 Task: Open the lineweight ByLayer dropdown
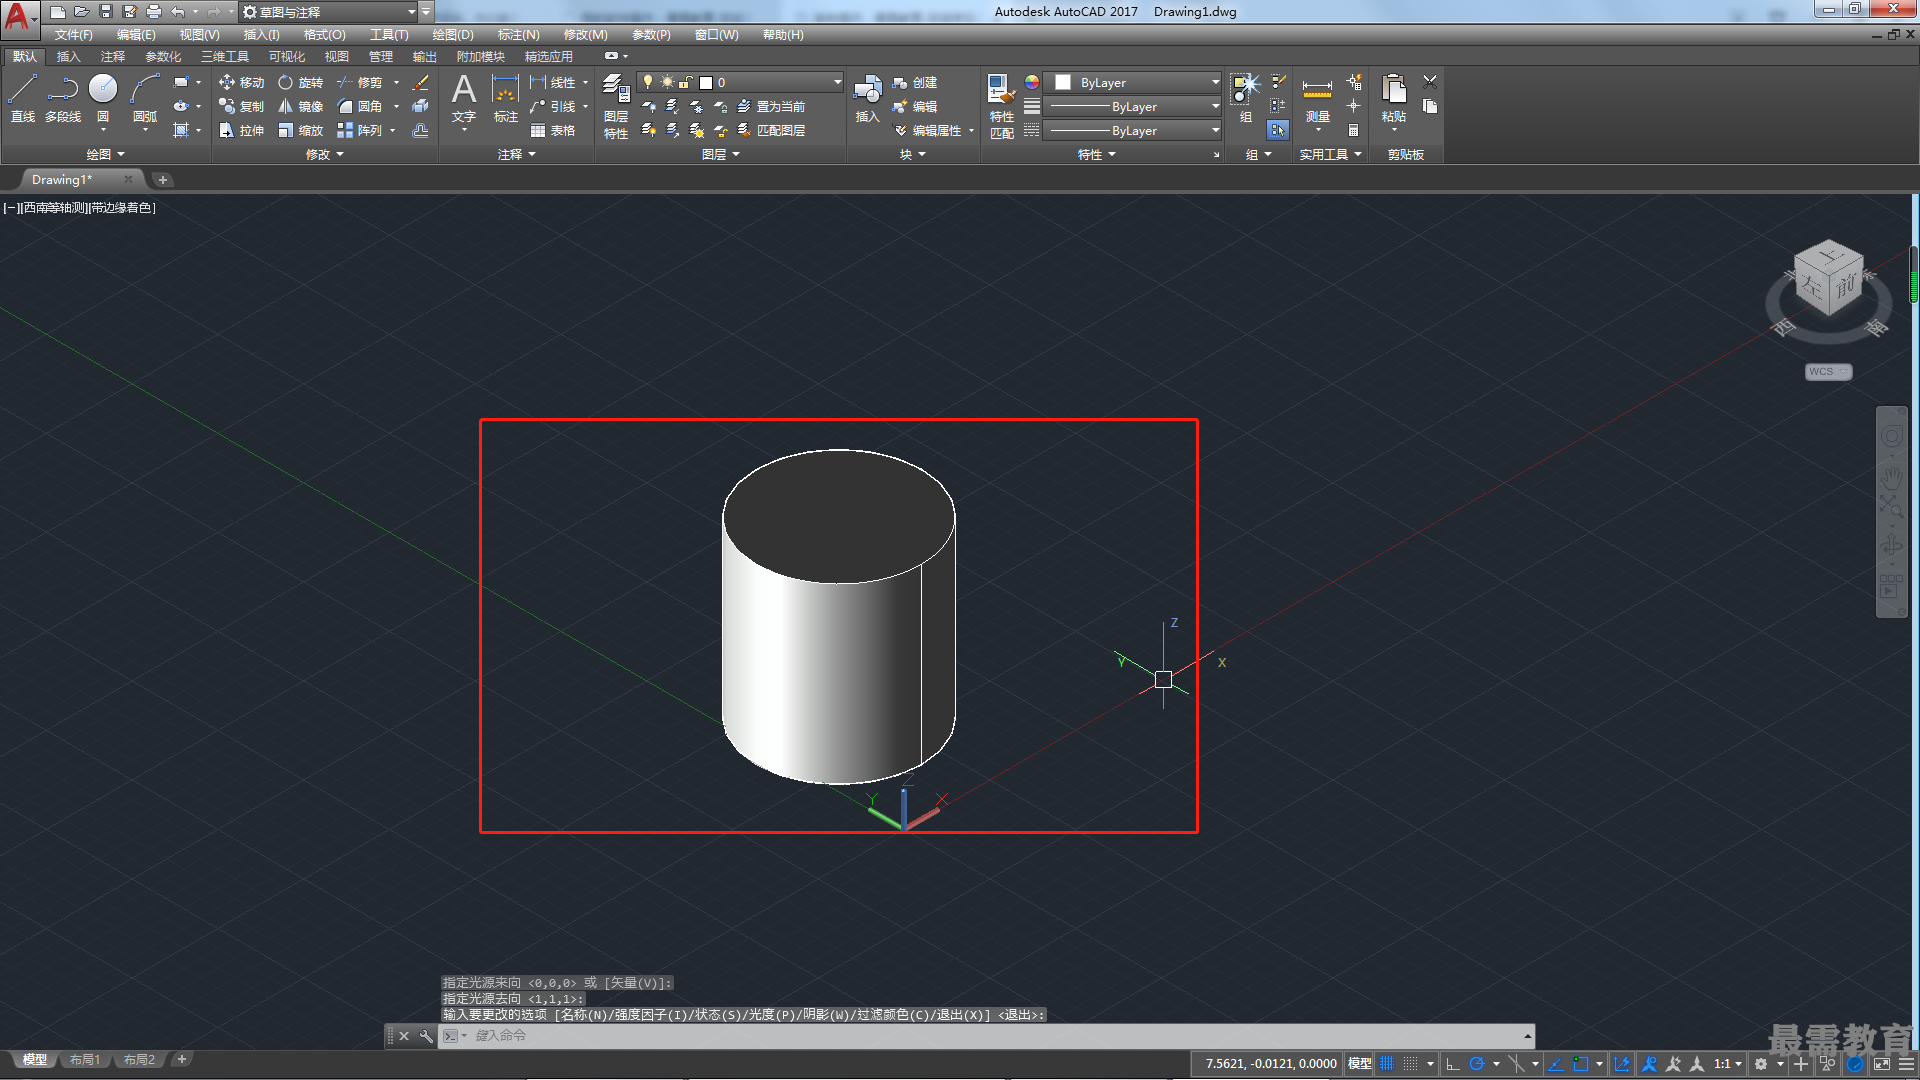[x=1132, y=106]
